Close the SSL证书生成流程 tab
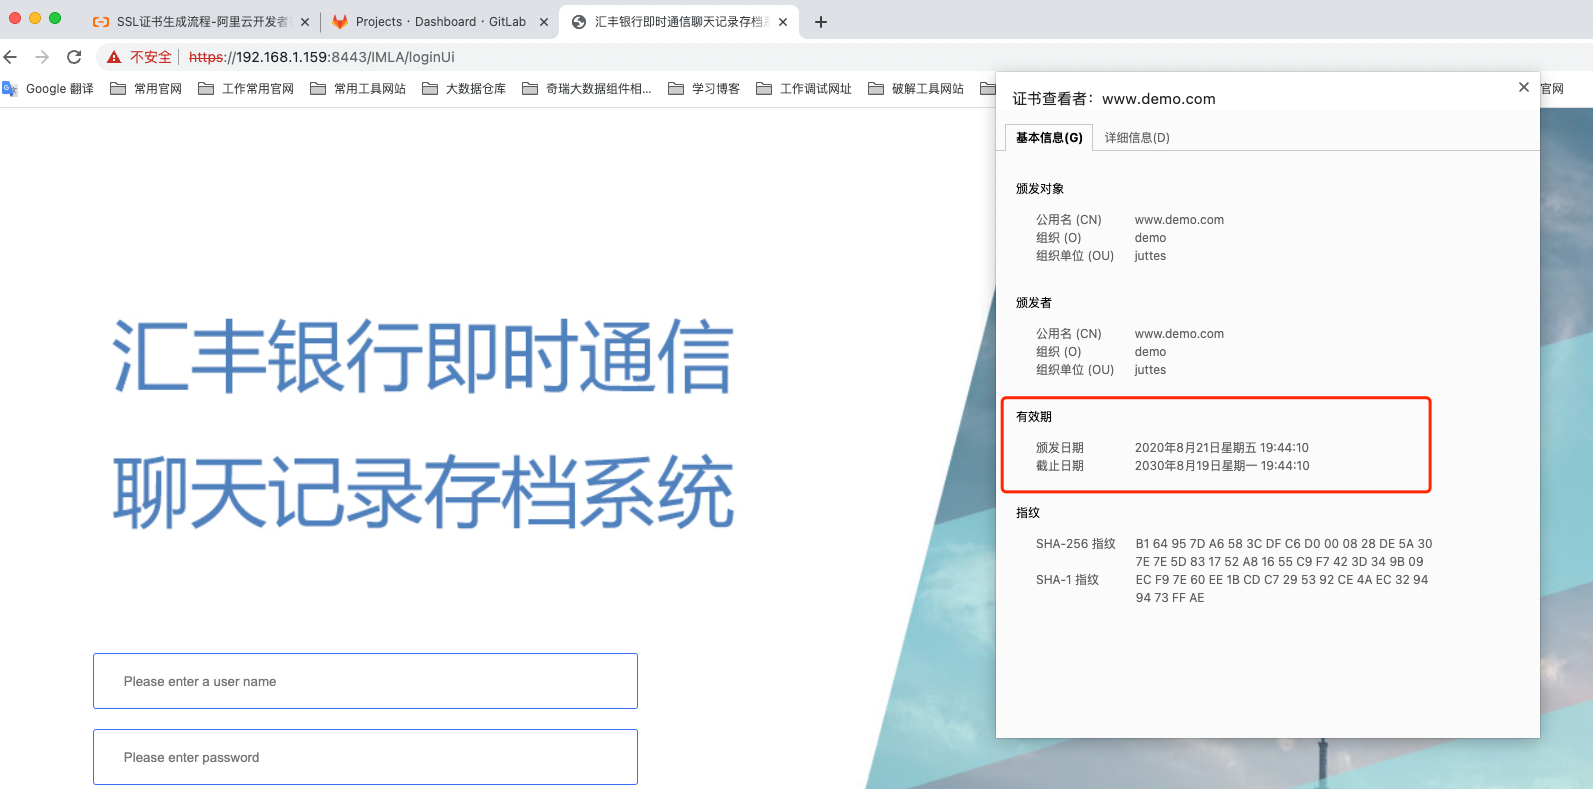The width and height of the screenshot is (1593, 789). click(x=305, y=22)
